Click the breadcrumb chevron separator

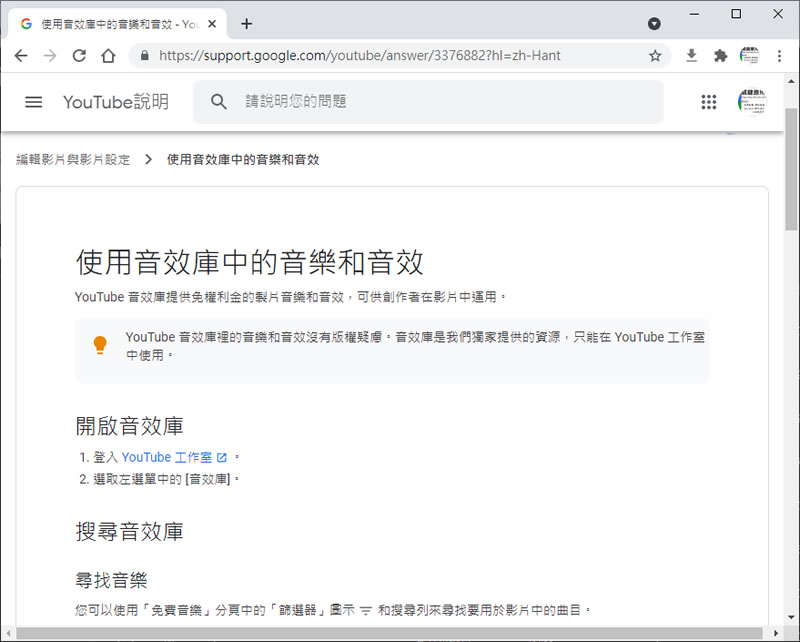pyautogui.click(x=148, y=160)
